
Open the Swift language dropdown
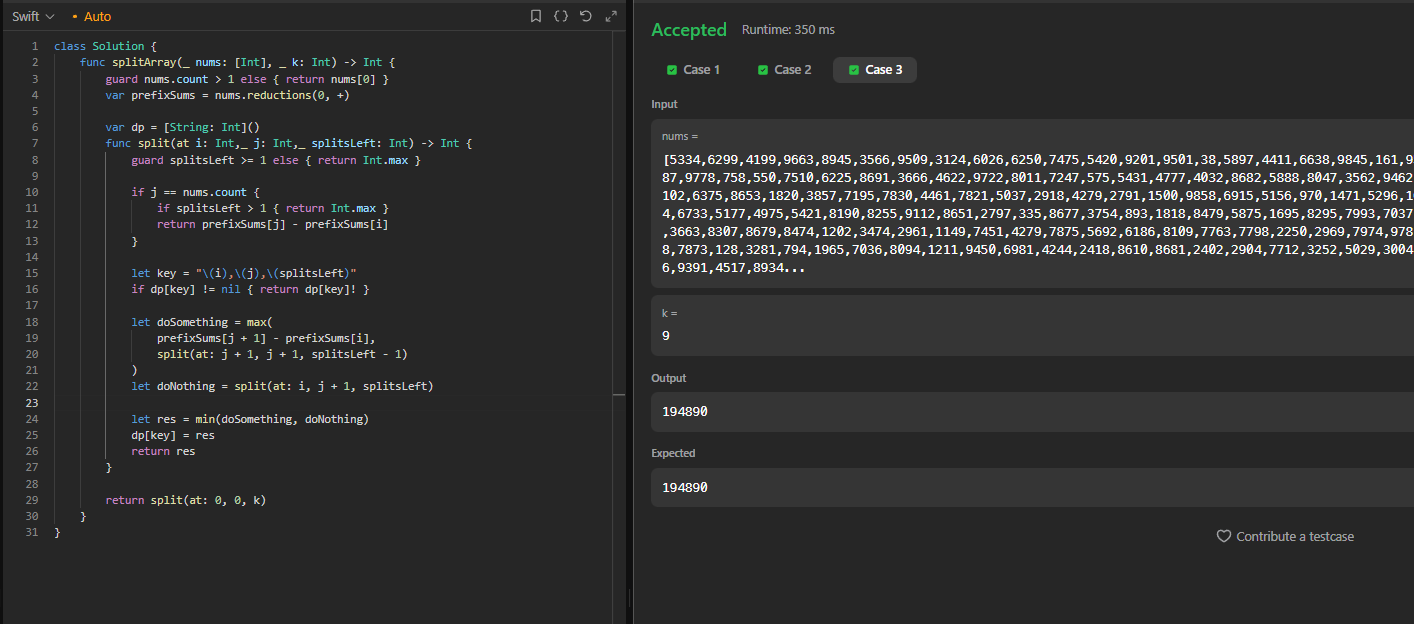pos(33,17)
